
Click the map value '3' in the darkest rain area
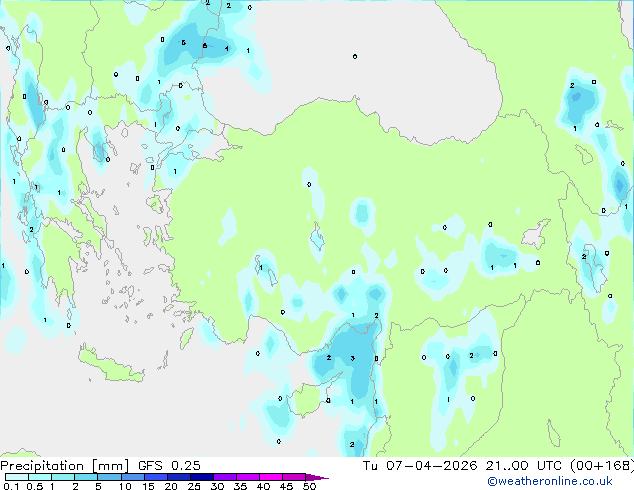[353, 358]
